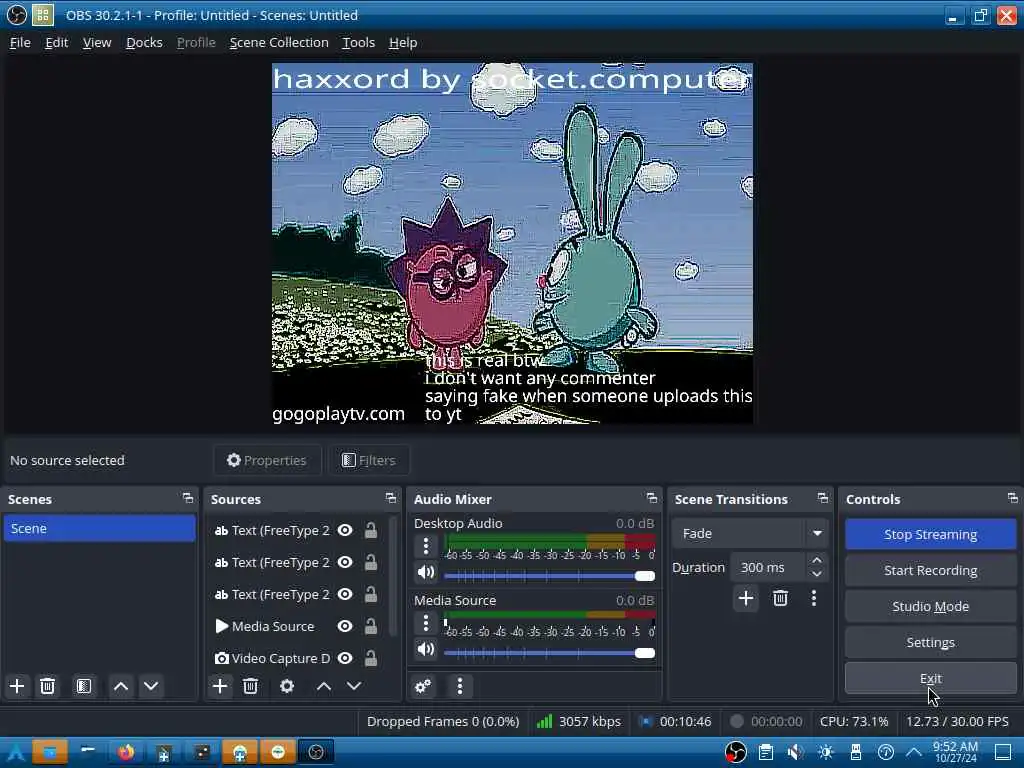Click the Exit button
The image size is (1024, 768).
tap(931, 679)
